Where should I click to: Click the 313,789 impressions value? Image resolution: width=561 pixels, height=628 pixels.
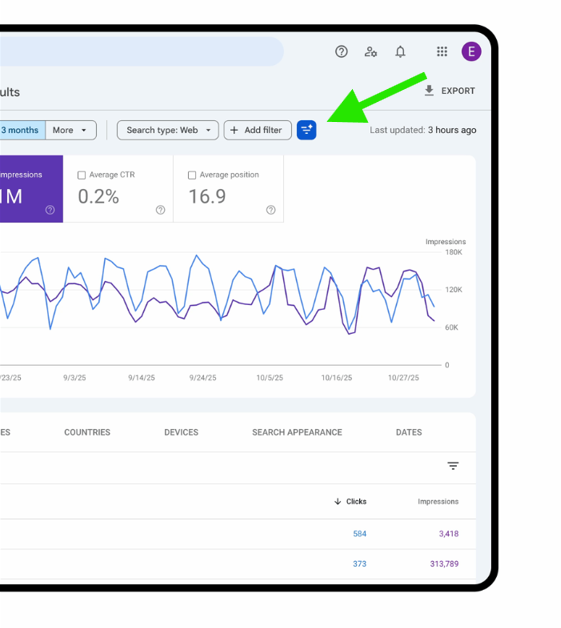pyautogui.click(x=444, y=564)
